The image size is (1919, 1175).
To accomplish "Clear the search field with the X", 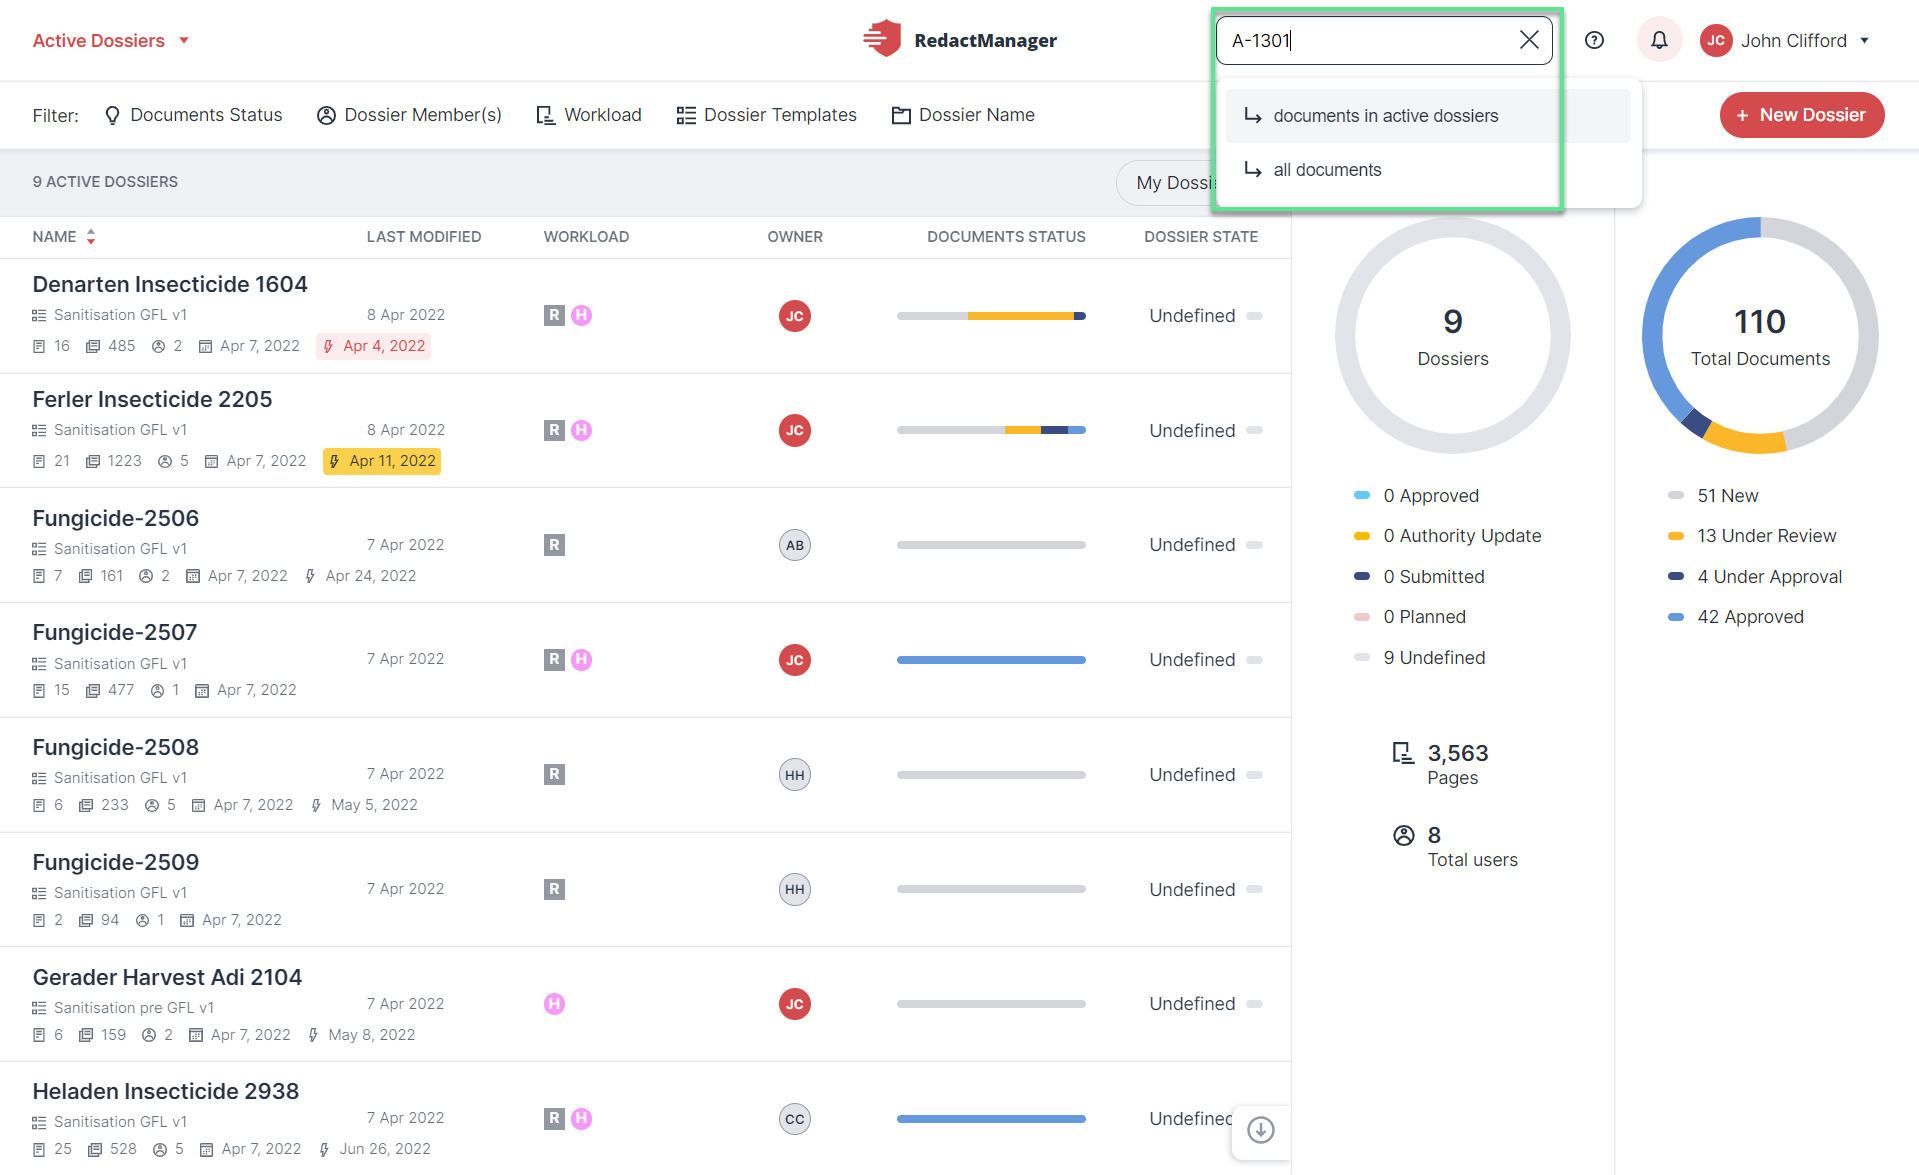I will point(1529,40).
